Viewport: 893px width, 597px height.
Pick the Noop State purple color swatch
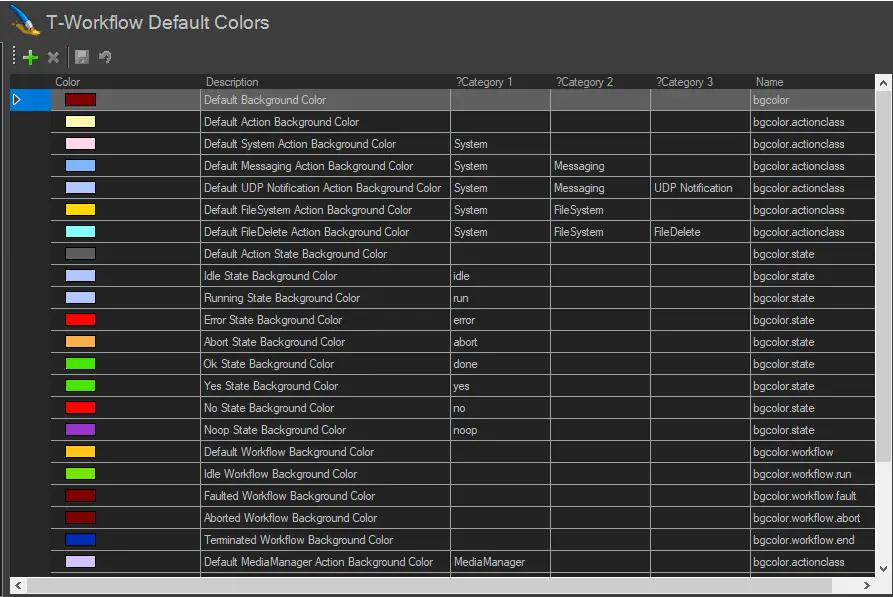coord(80,430)
